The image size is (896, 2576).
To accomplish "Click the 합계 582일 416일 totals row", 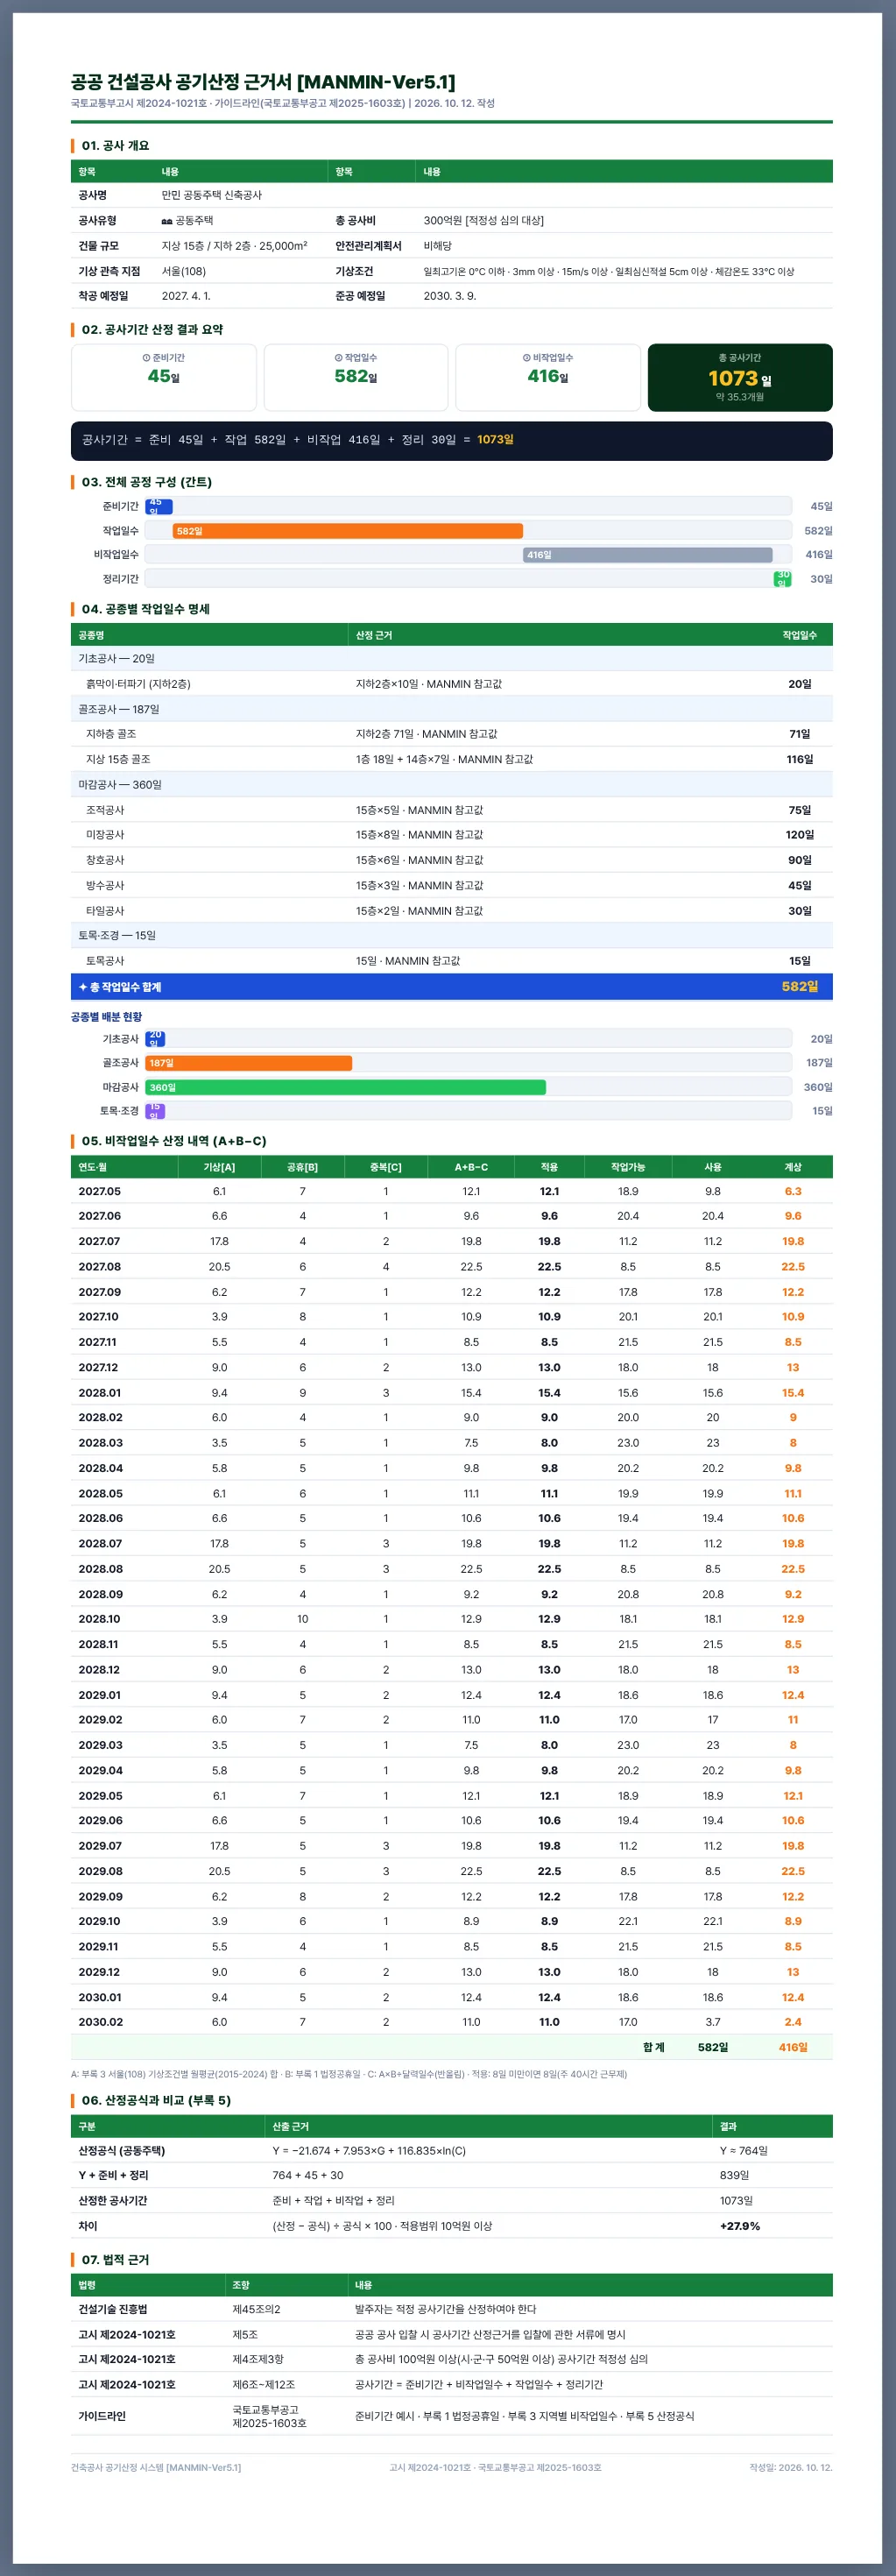I will (x=452, y=2047).
